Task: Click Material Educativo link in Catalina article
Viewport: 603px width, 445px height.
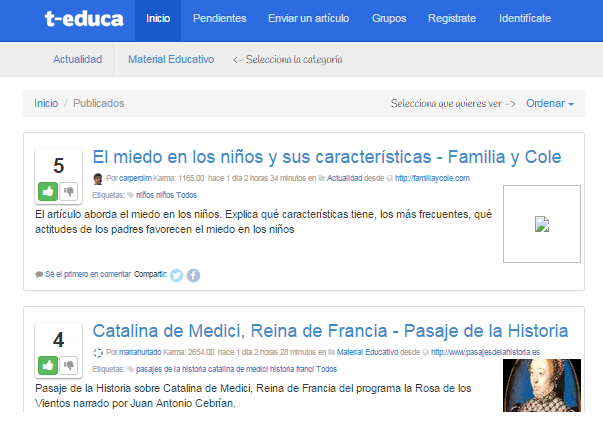Action: click(x=367, y=352)
